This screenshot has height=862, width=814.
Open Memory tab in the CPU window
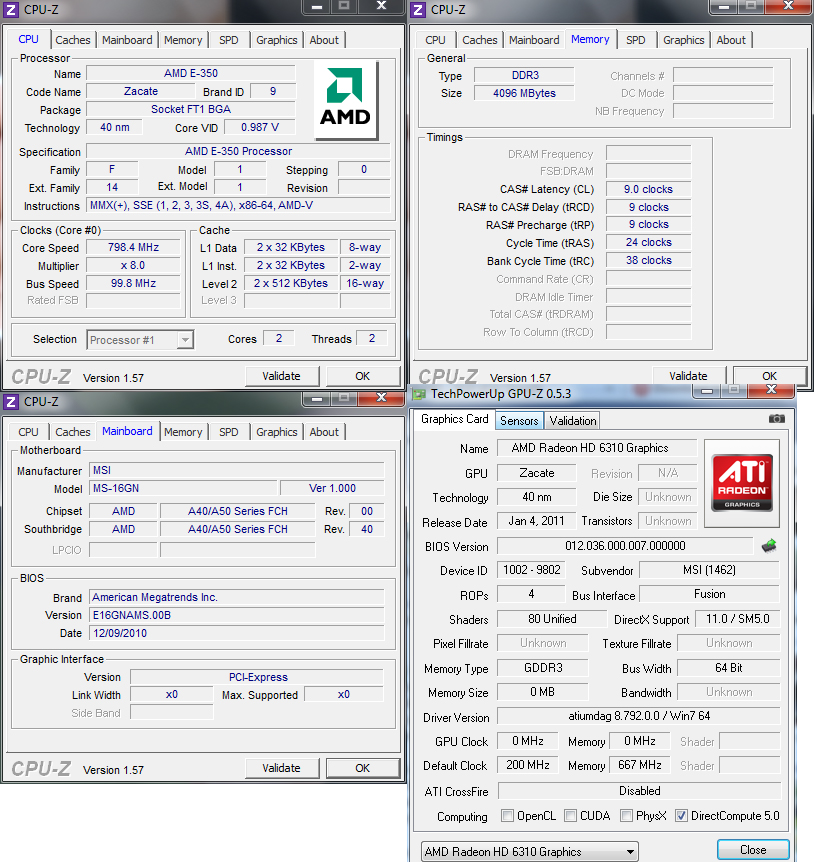[183, 40]
